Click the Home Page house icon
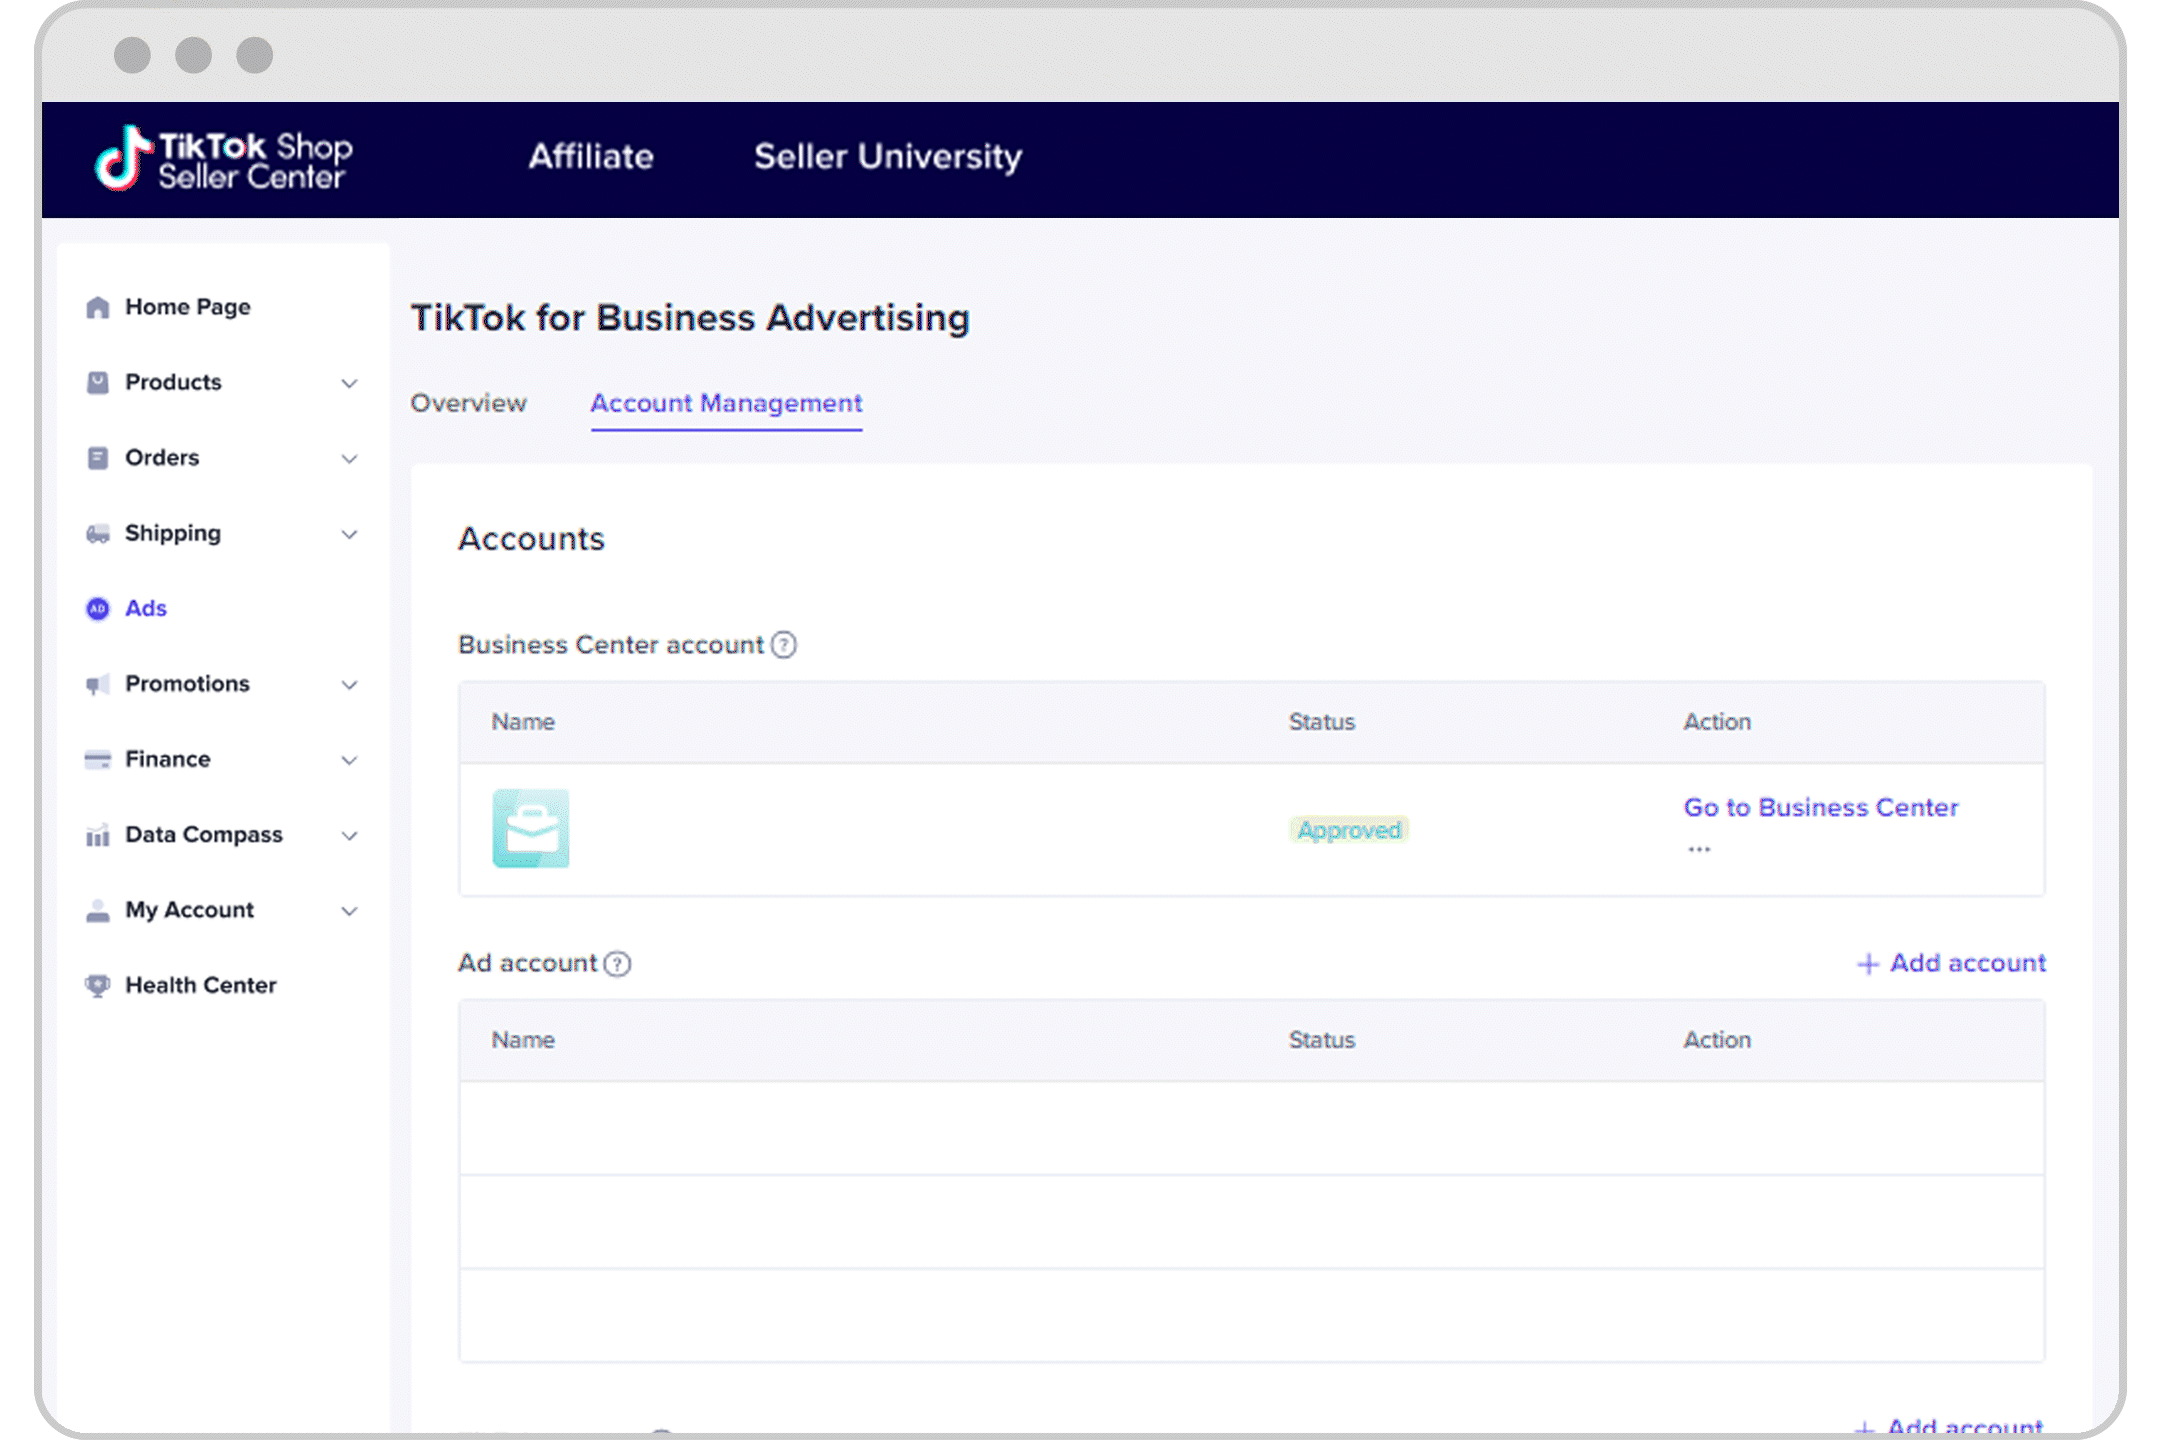The height and width of the screenshot is (1440, 2160). click(97, 307)
